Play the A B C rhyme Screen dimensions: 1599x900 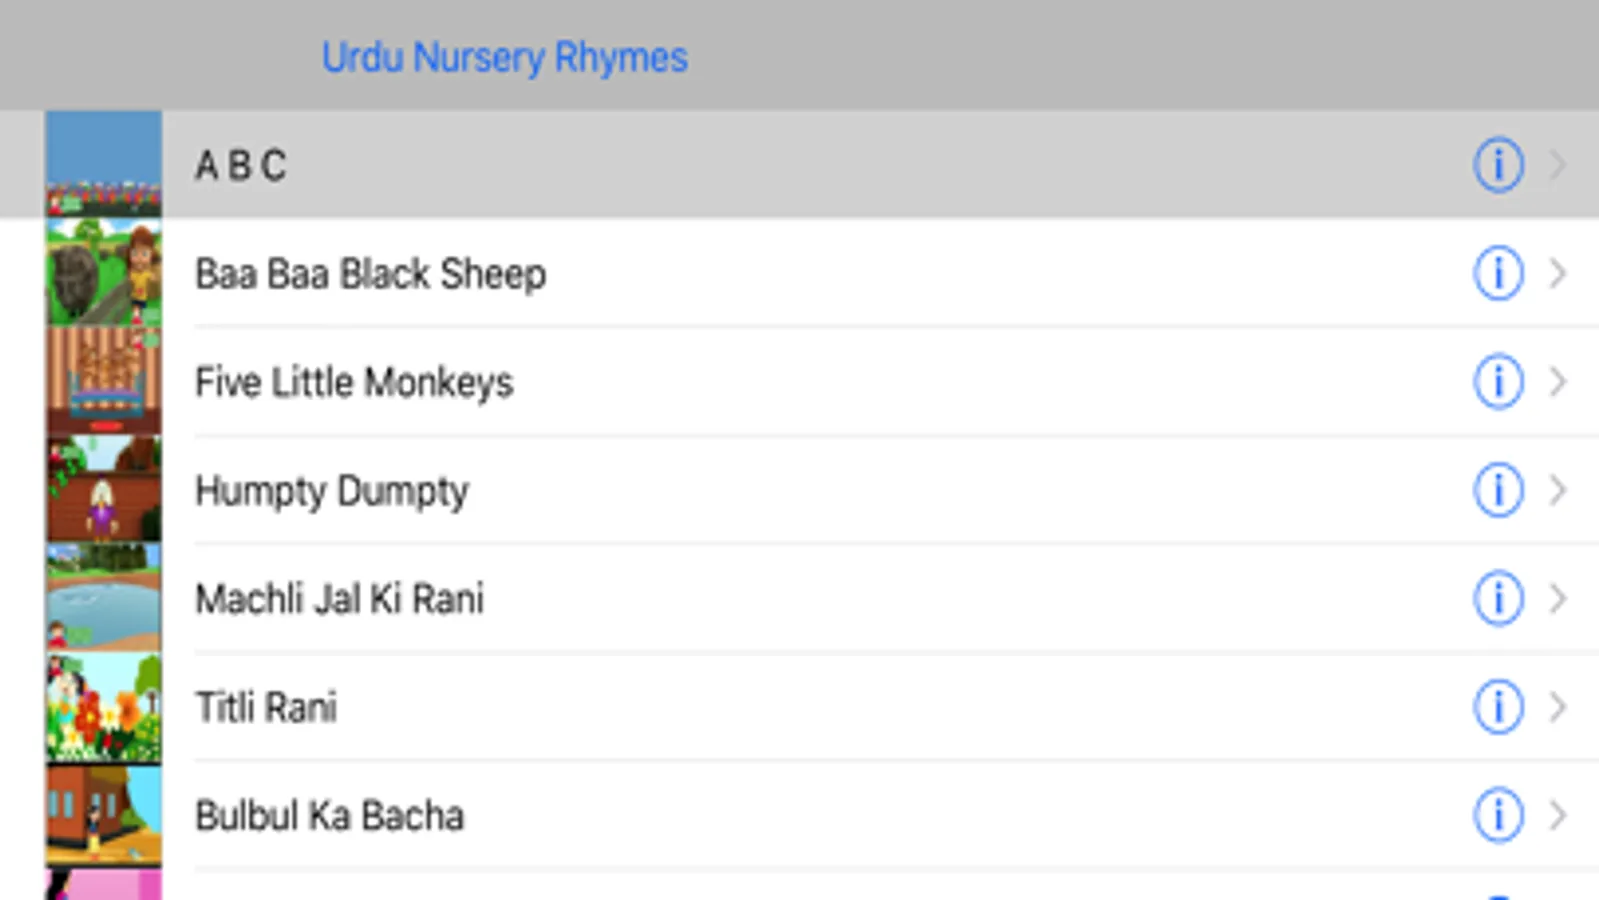[241, 165]
